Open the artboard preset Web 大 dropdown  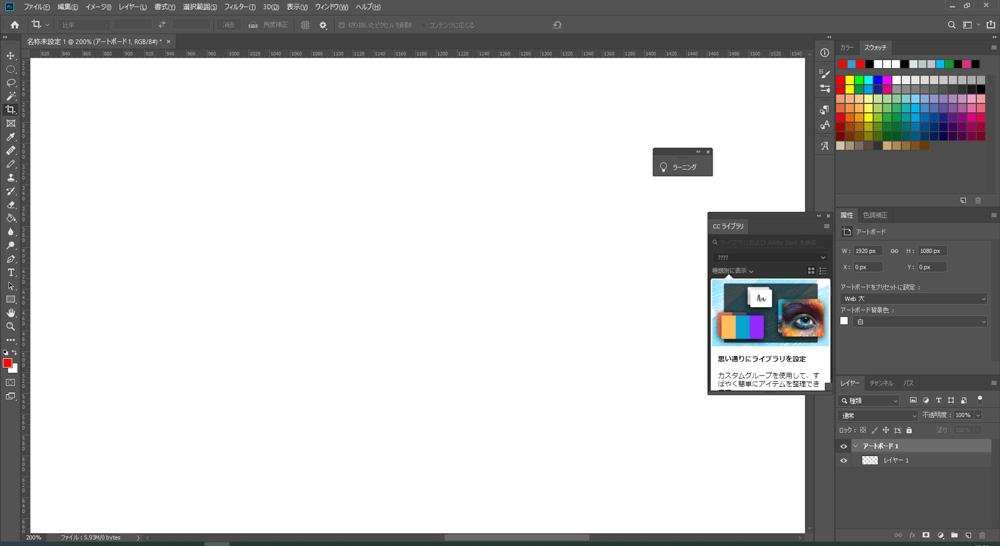[x=913, y=299]
